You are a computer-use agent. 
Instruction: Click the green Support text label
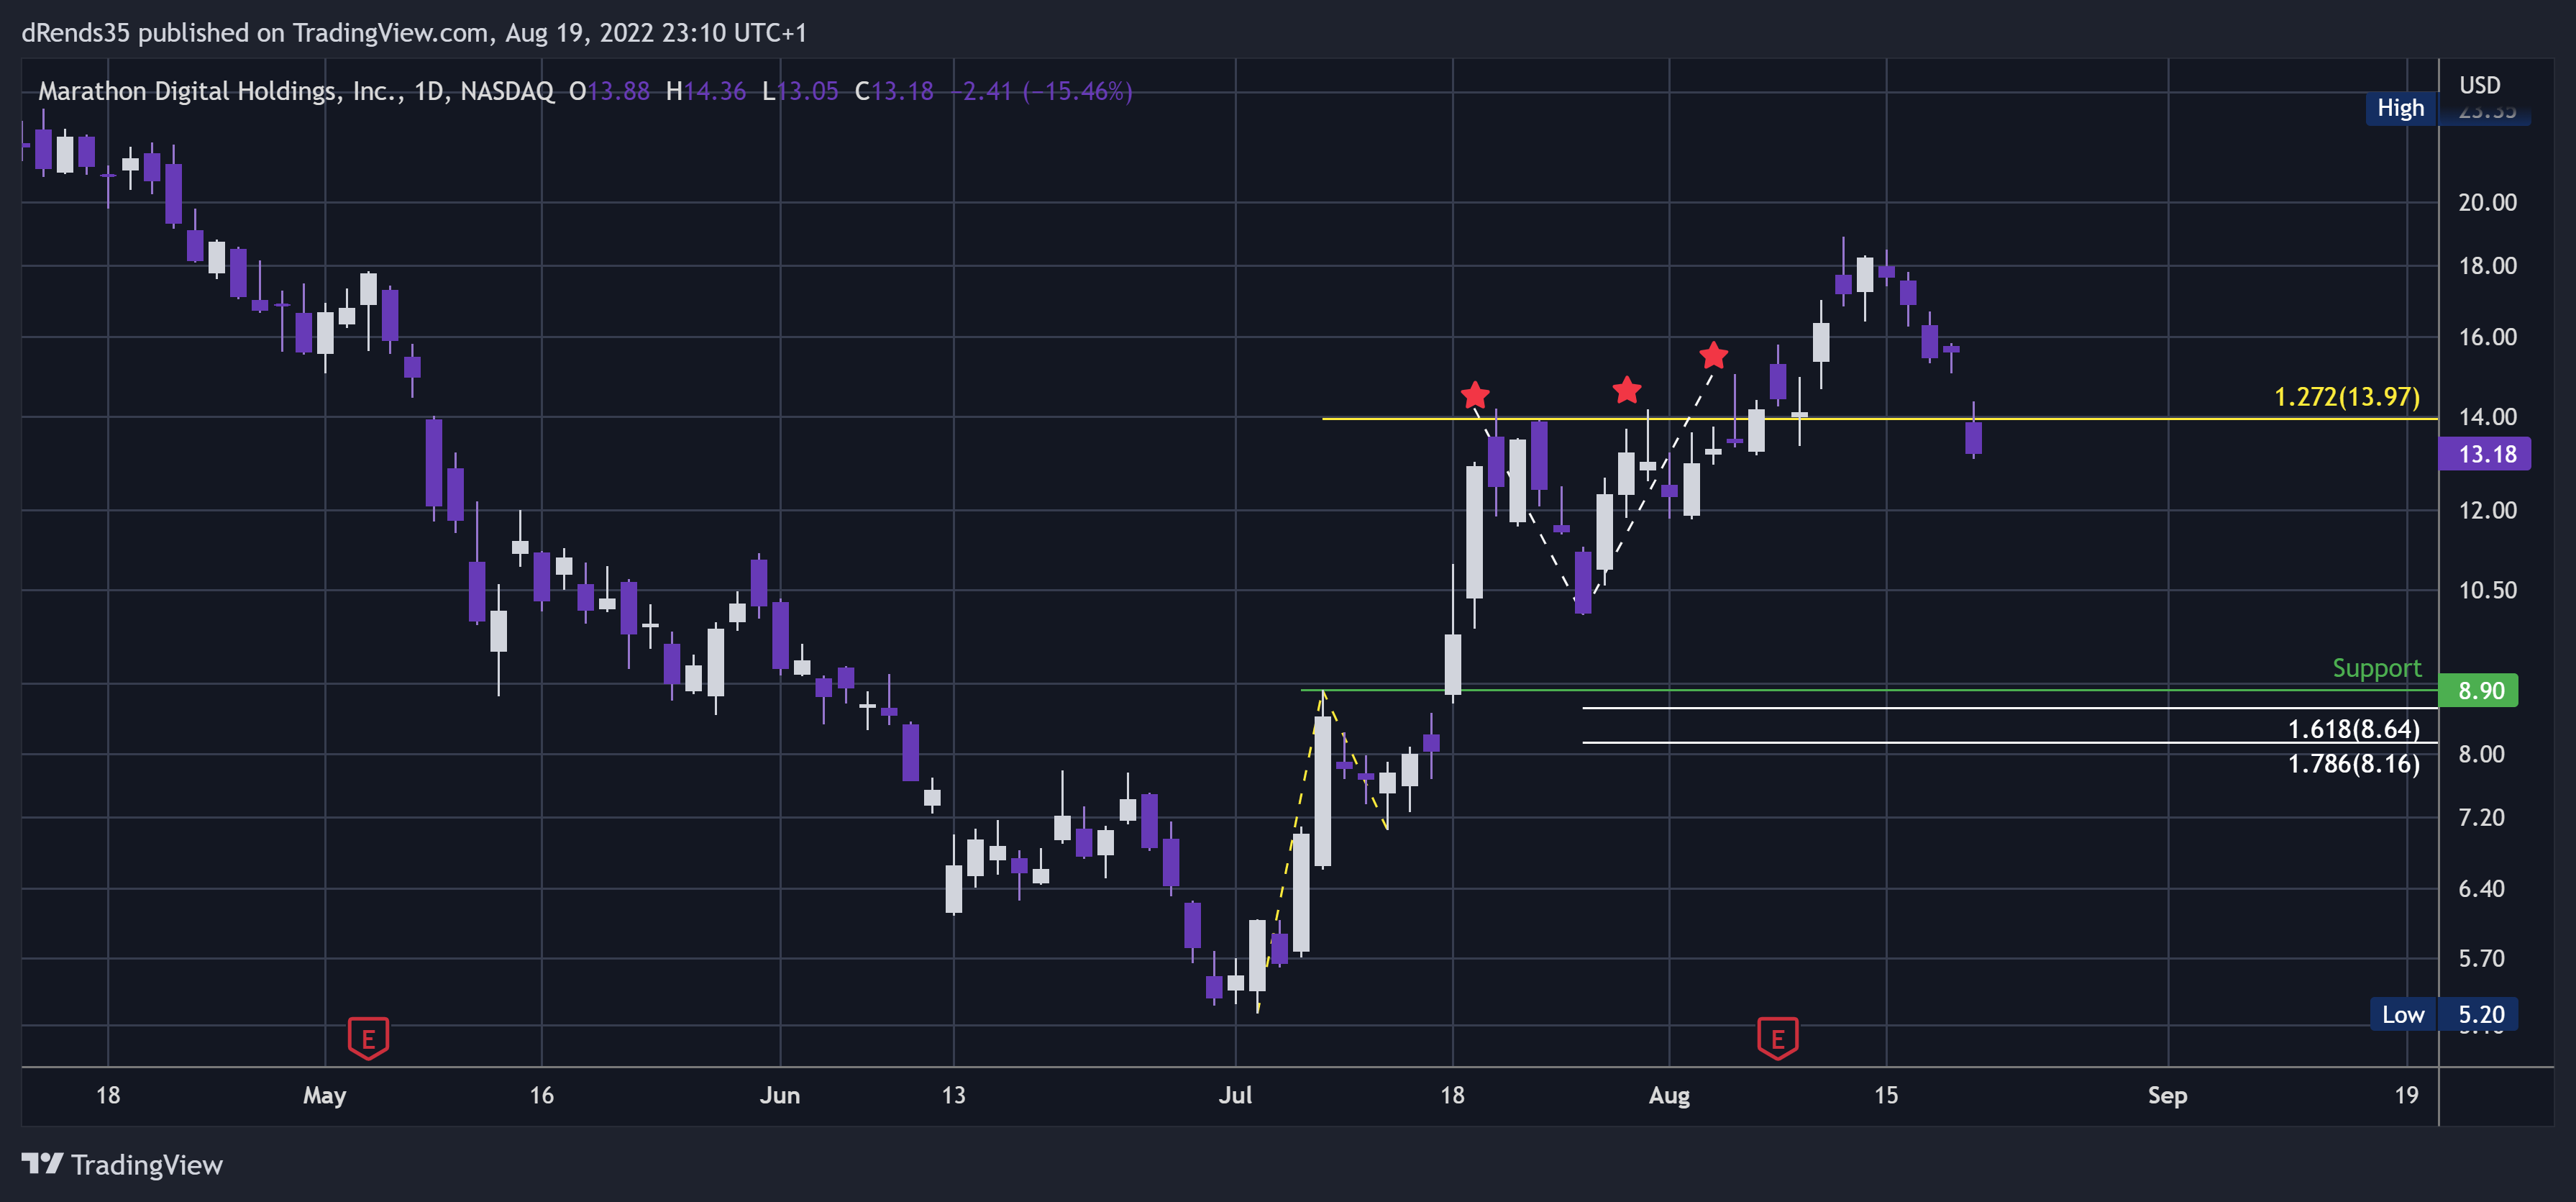pyautogui.click(x=2377, y=668)
